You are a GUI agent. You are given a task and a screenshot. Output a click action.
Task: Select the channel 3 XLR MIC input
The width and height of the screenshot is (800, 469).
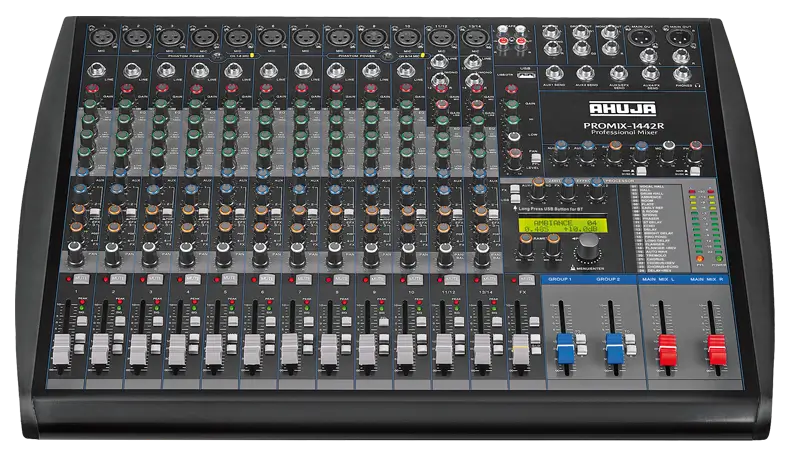(x=169, y=37)
